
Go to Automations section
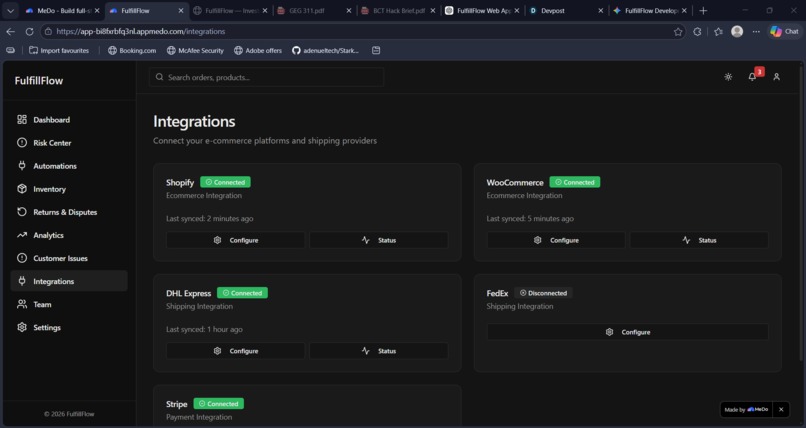(69, 166)
